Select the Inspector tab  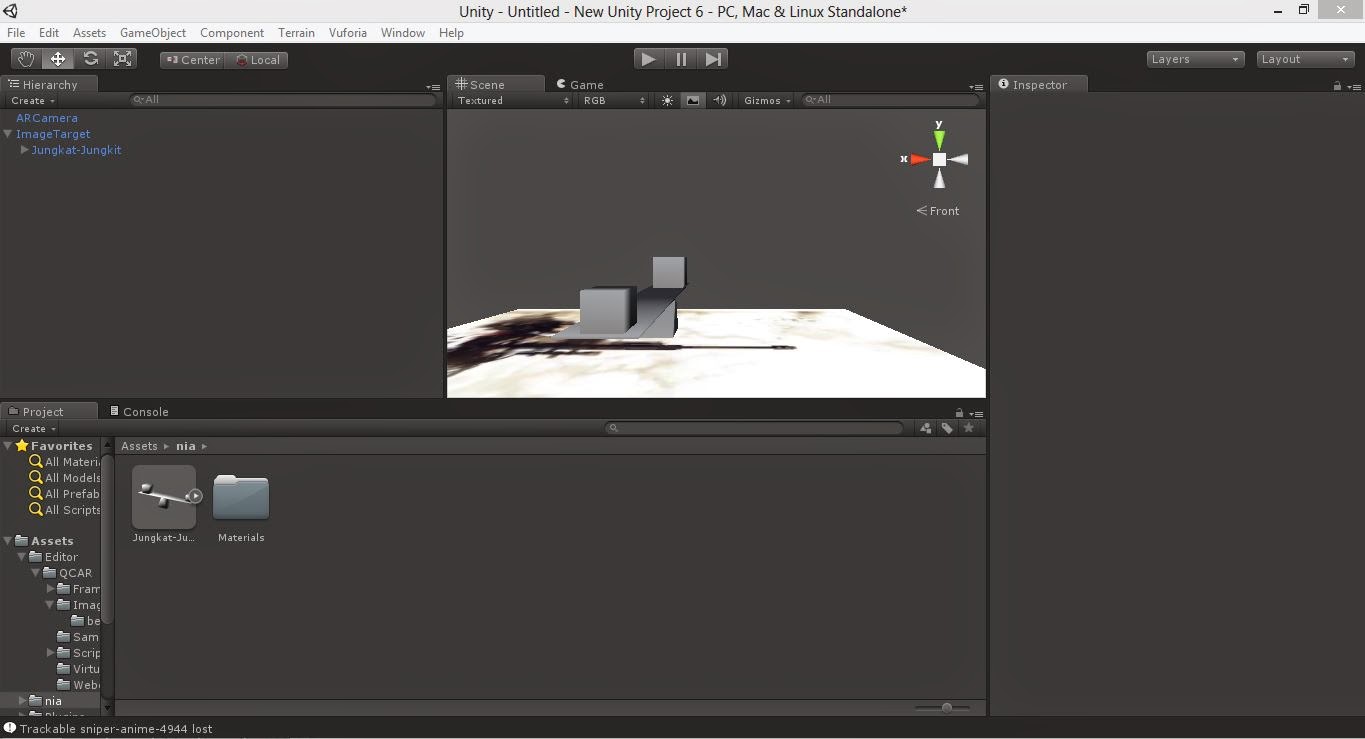(x=1038, y=84)
